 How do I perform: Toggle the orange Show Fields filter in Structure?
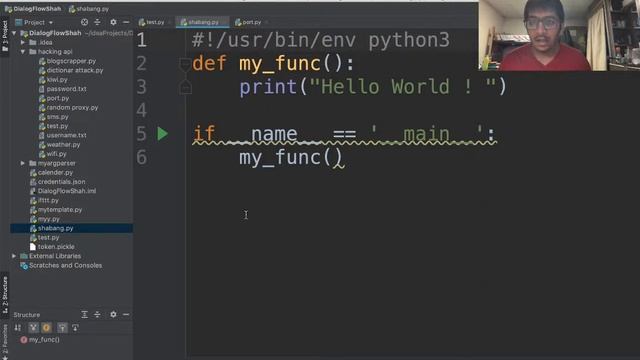click(x=47, y=328)
